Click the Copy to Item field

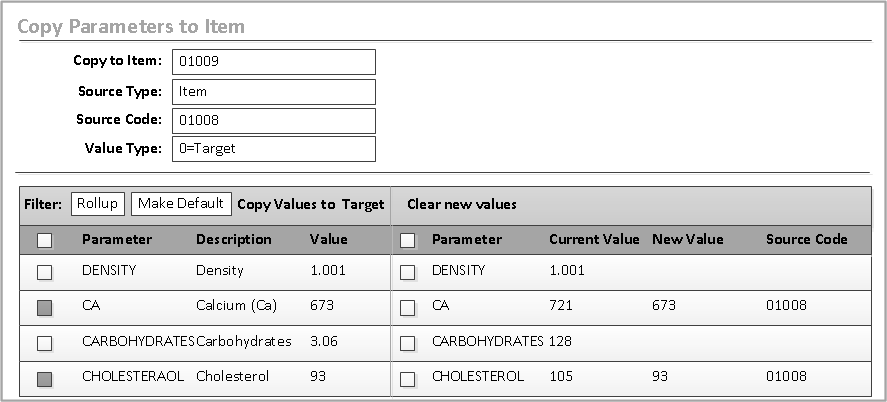click(273, 62)
